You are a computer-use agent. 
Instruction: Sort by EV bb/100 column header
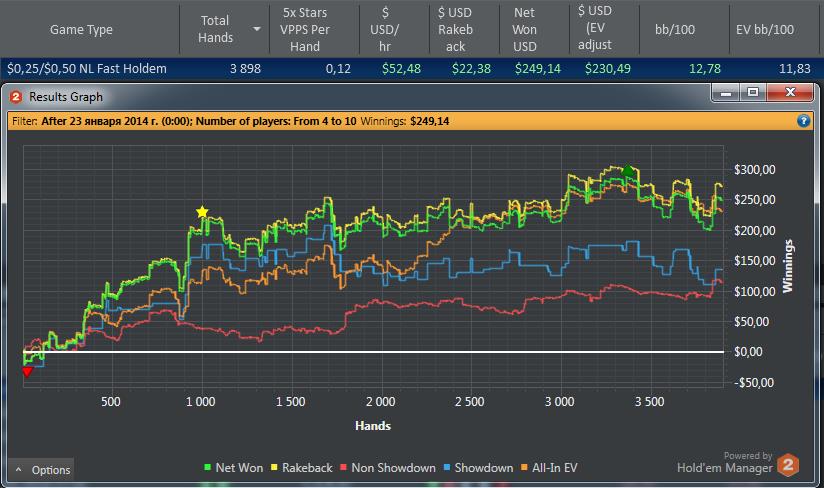[x=765, y=29]
